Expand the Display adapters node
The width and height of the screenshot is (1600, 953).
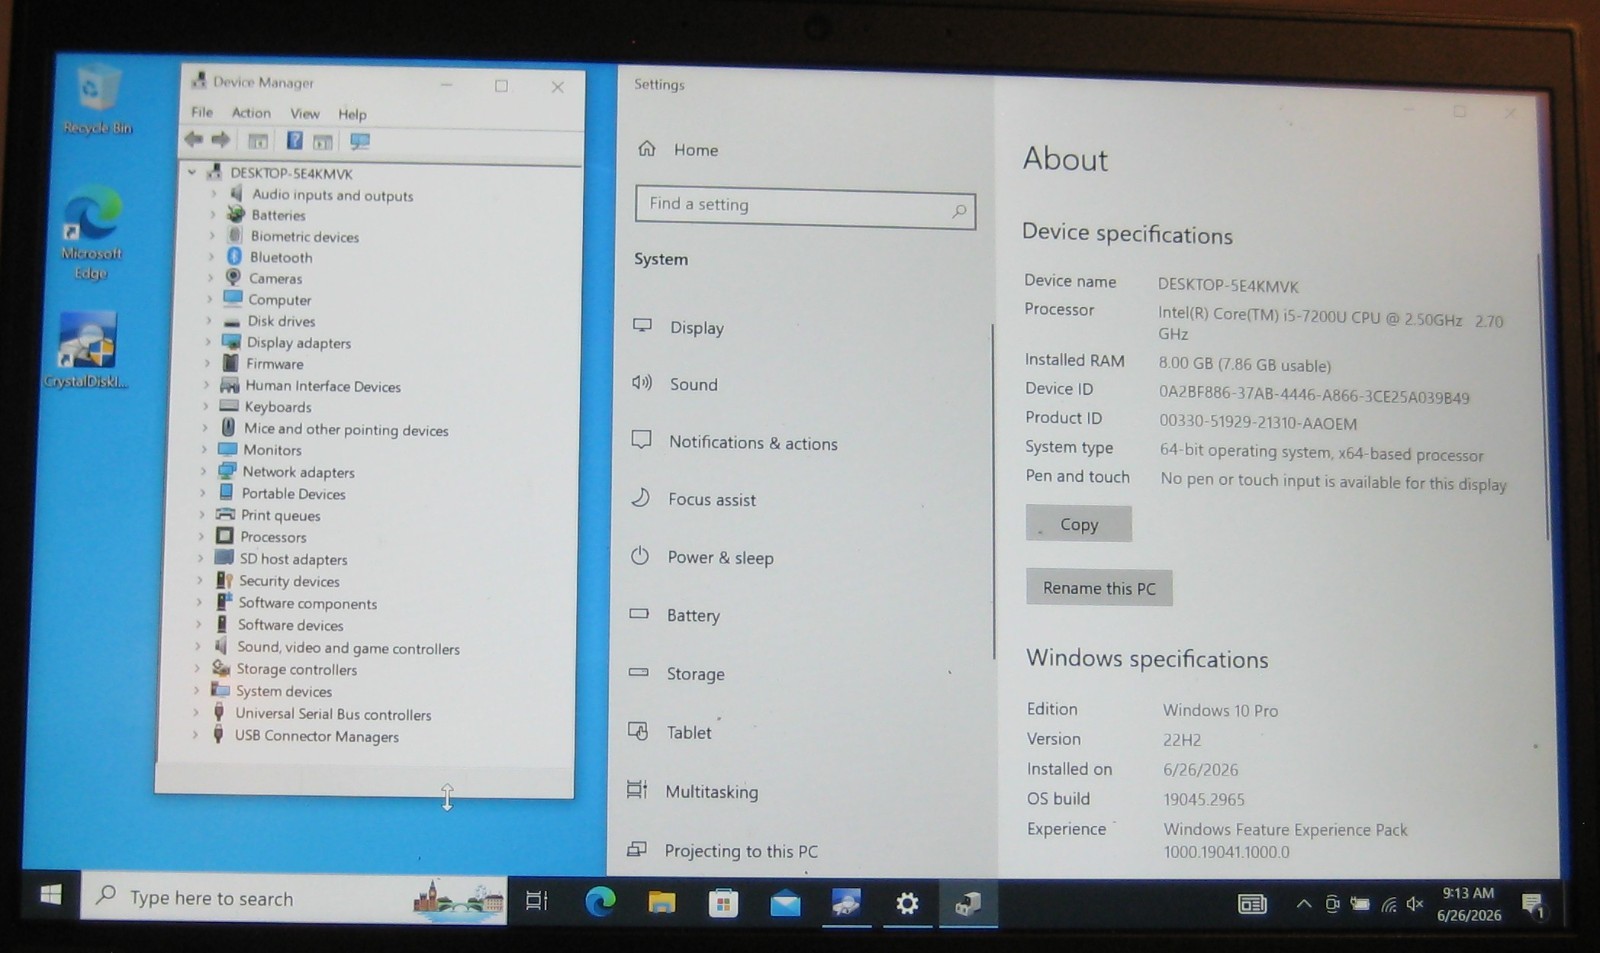click(209, 342)
